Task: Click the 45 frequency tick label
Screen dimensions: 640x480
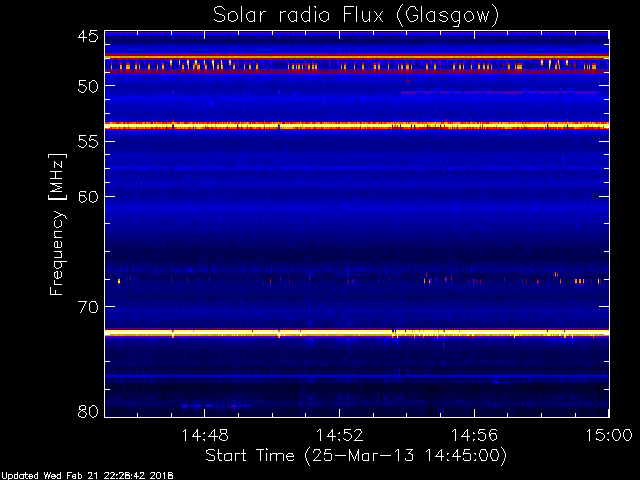Action: [88, 37]
